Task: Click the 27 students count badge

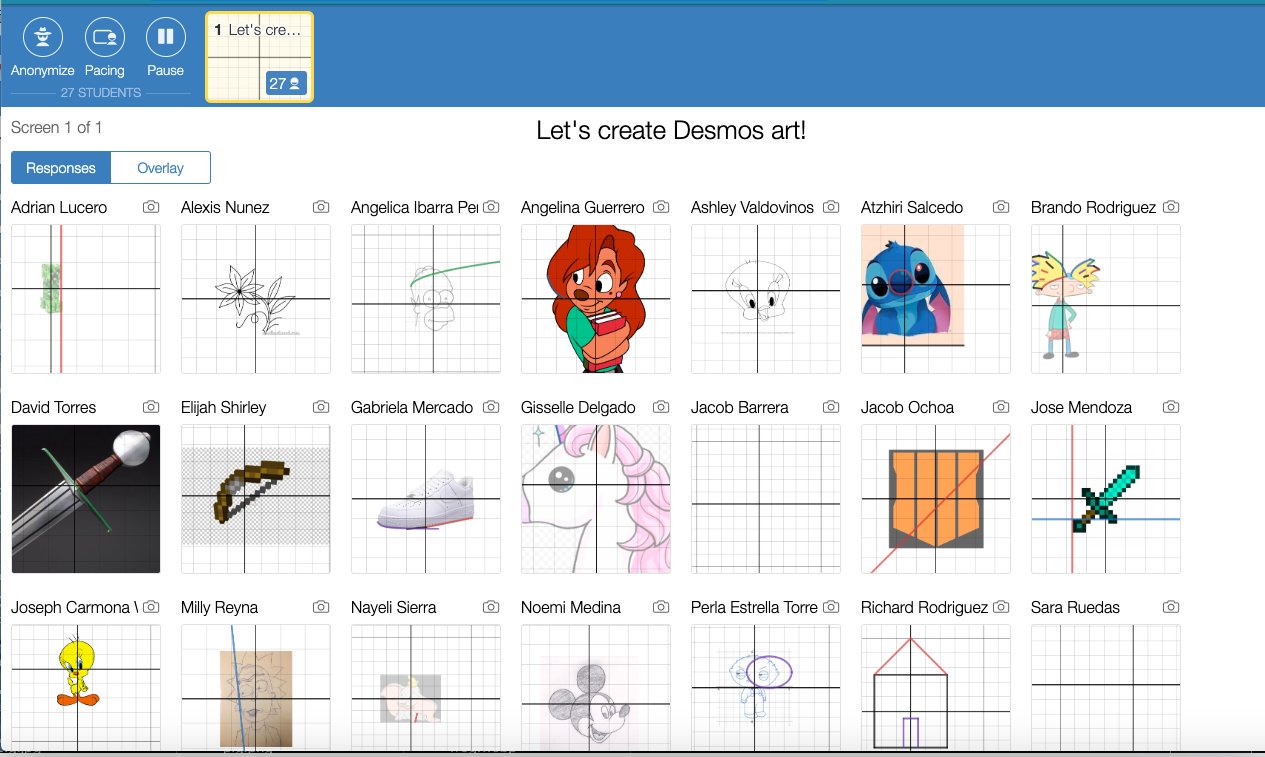Action: click(286, 83)
